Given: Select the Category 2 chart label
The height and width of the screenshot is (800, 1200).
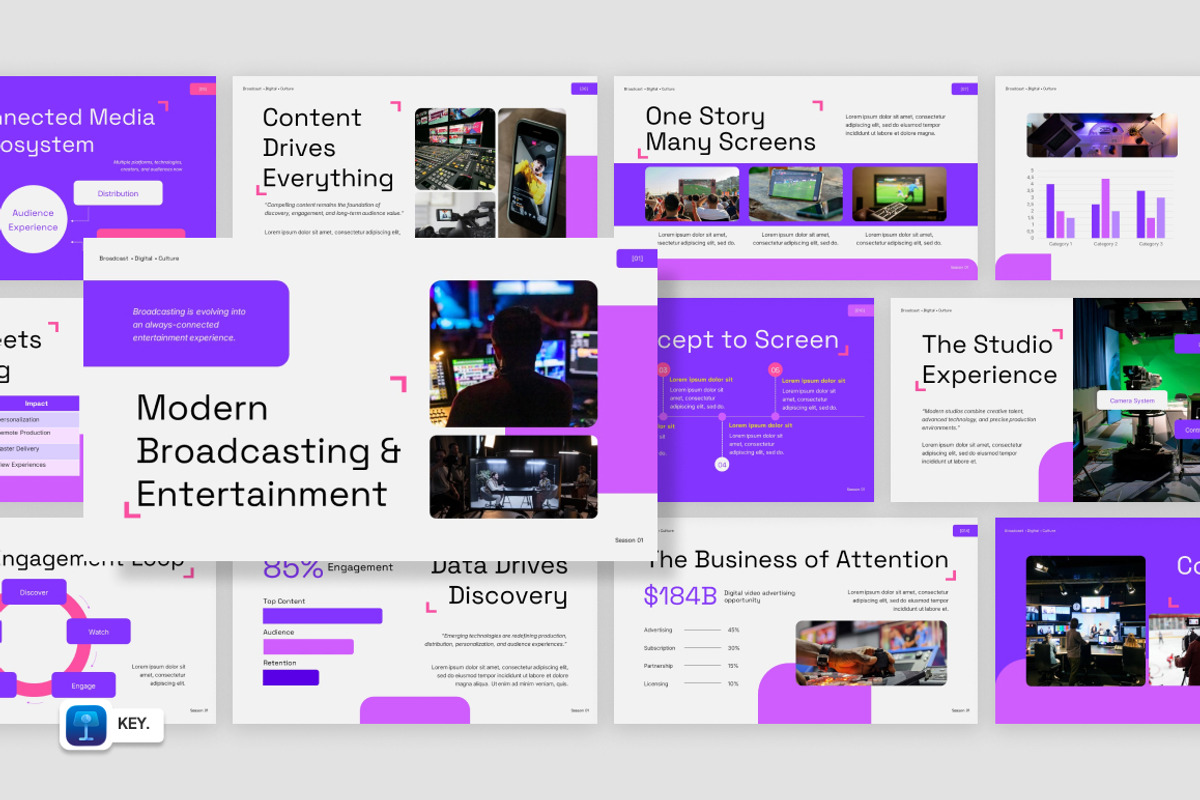Looking at the screenshot, I should point(1105,244).
